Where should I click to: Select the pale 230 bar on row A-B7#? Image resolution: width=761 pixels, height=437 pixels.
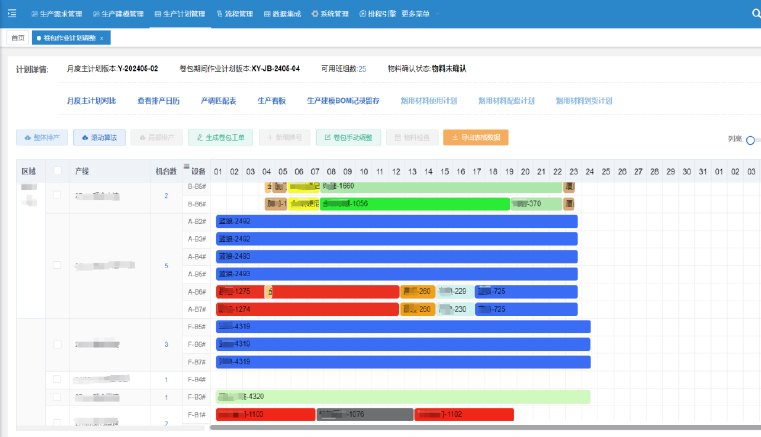coord(455,309)
